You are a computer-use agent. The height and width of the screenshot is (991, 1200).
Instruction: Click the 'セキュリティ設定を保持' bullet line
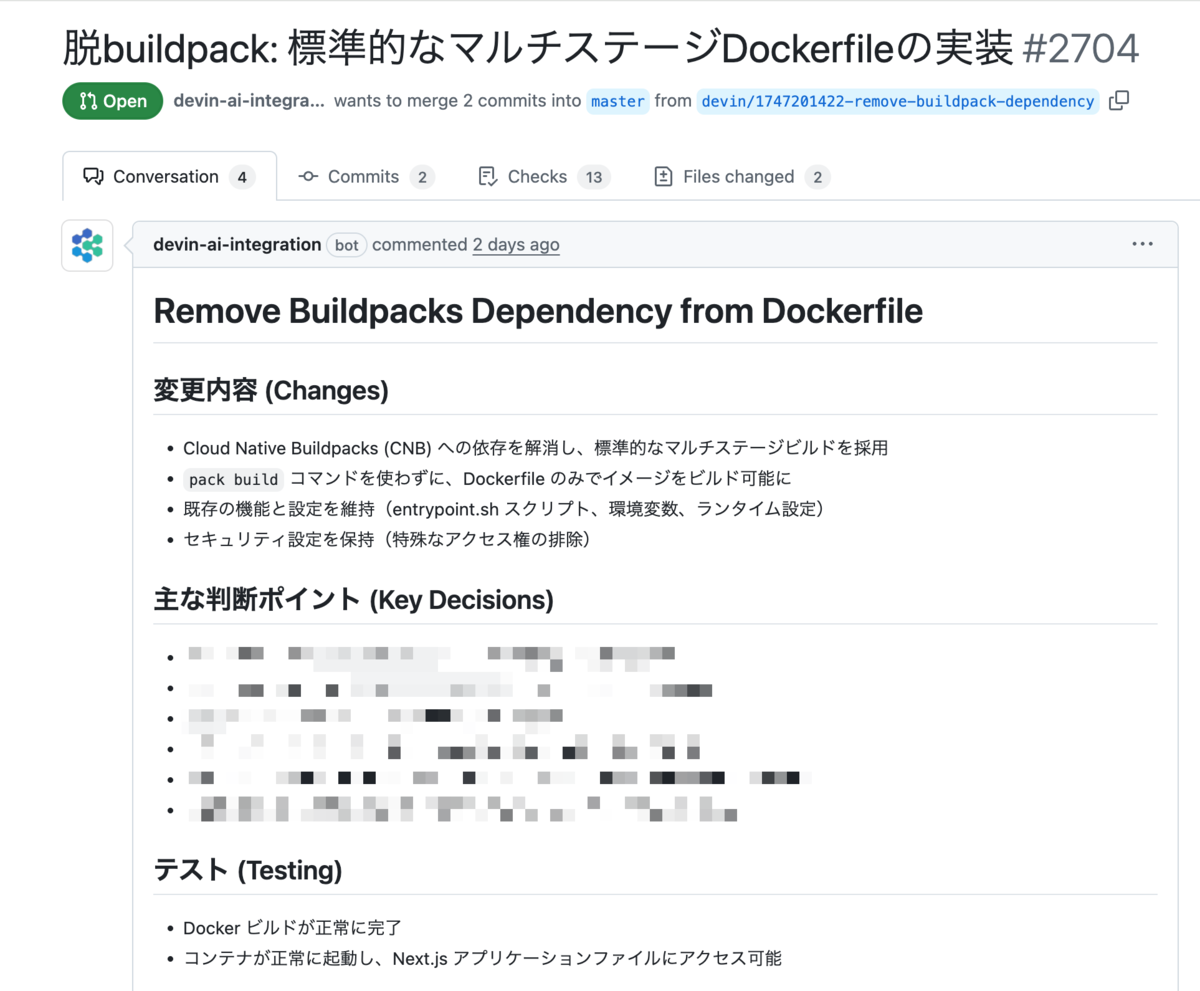[391, 540]
